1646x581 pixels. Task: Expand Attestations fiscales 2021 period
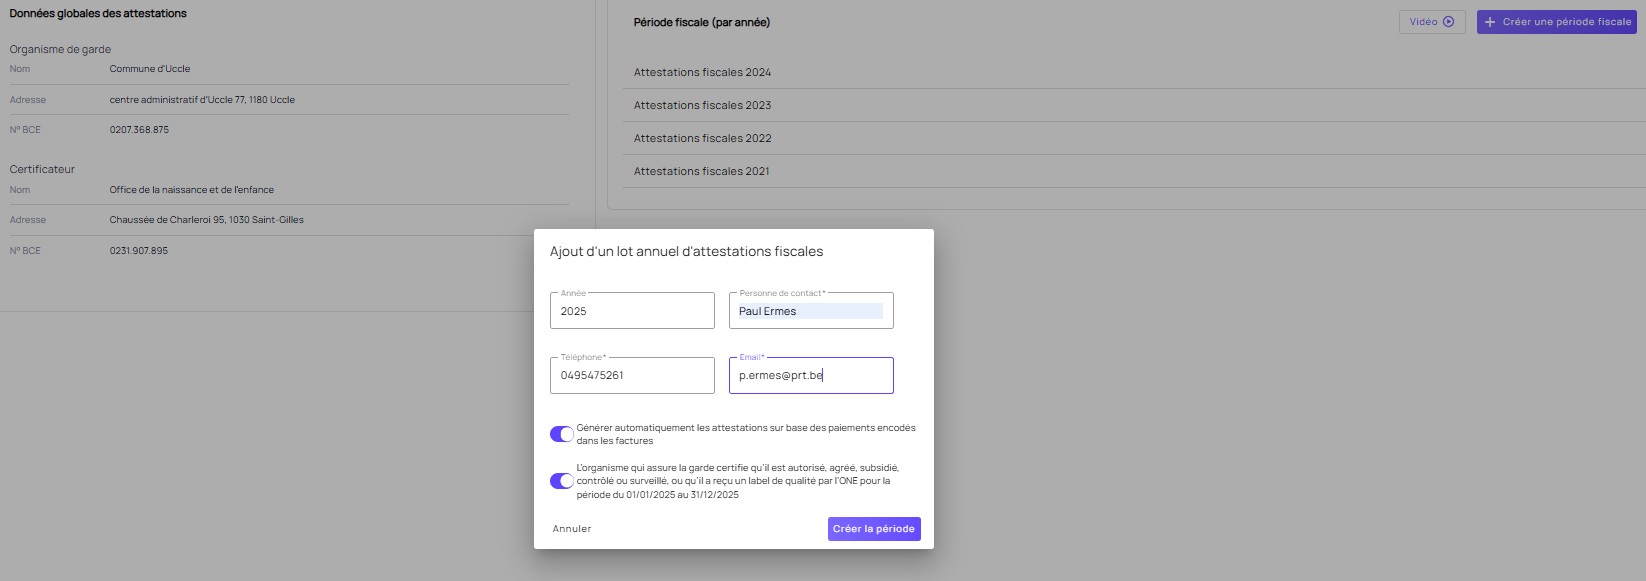coord(702,171)
